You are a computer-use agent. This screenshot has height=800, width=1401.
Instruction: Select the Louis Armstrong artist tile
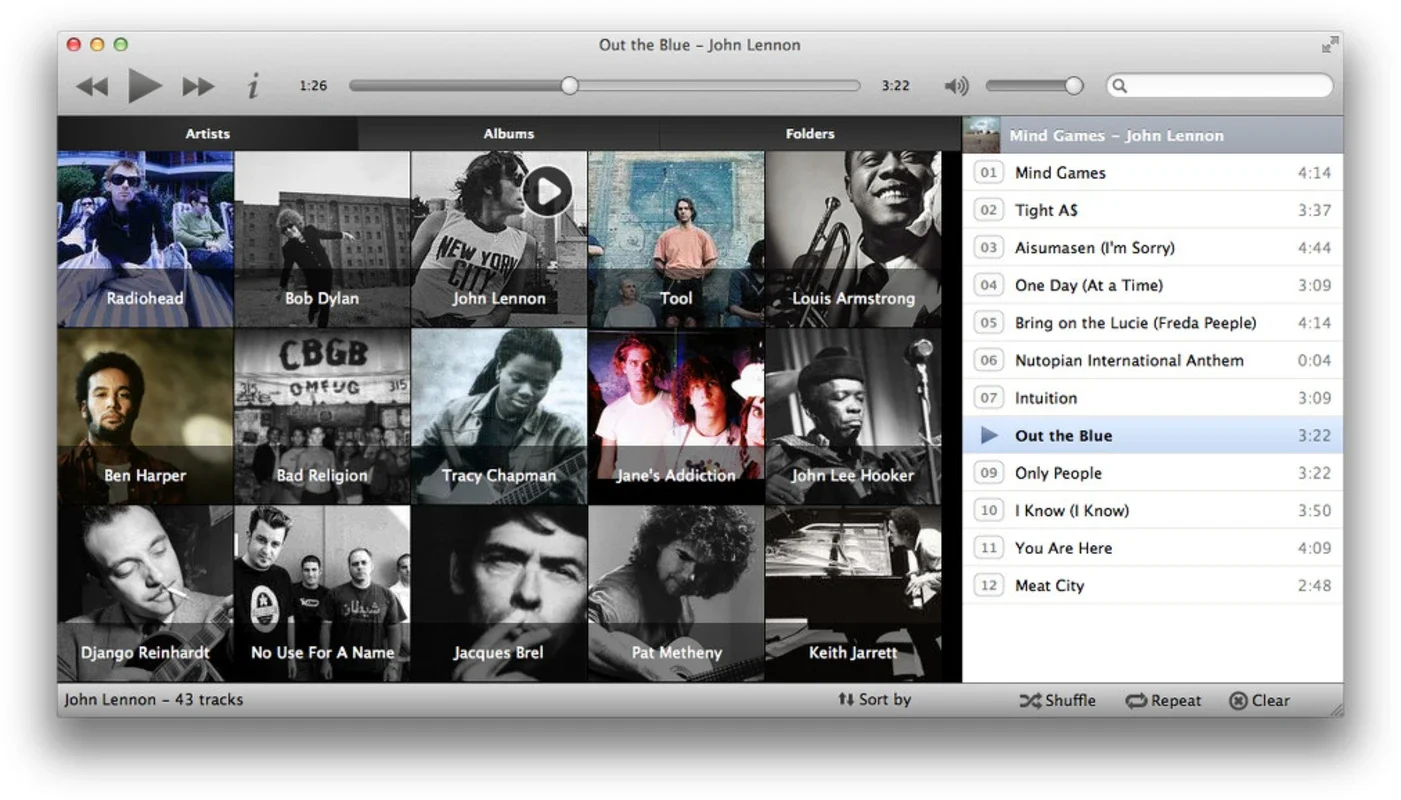pos(853,239)
